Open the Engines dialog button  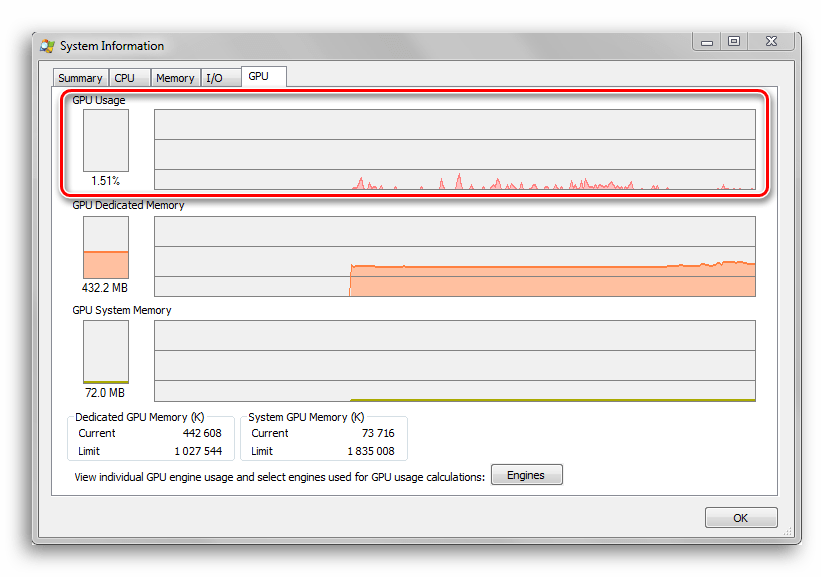click(527, 475)
